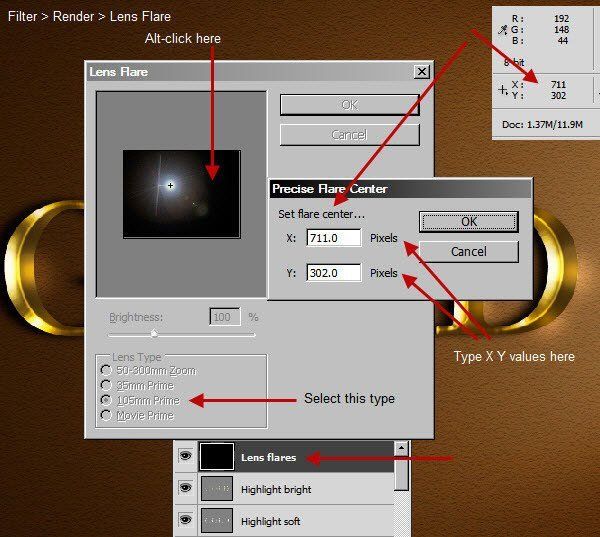This screenshot has width=600, height=537.
Task: Select the Movie Prime lens type
Action: [x=106, y=415]
